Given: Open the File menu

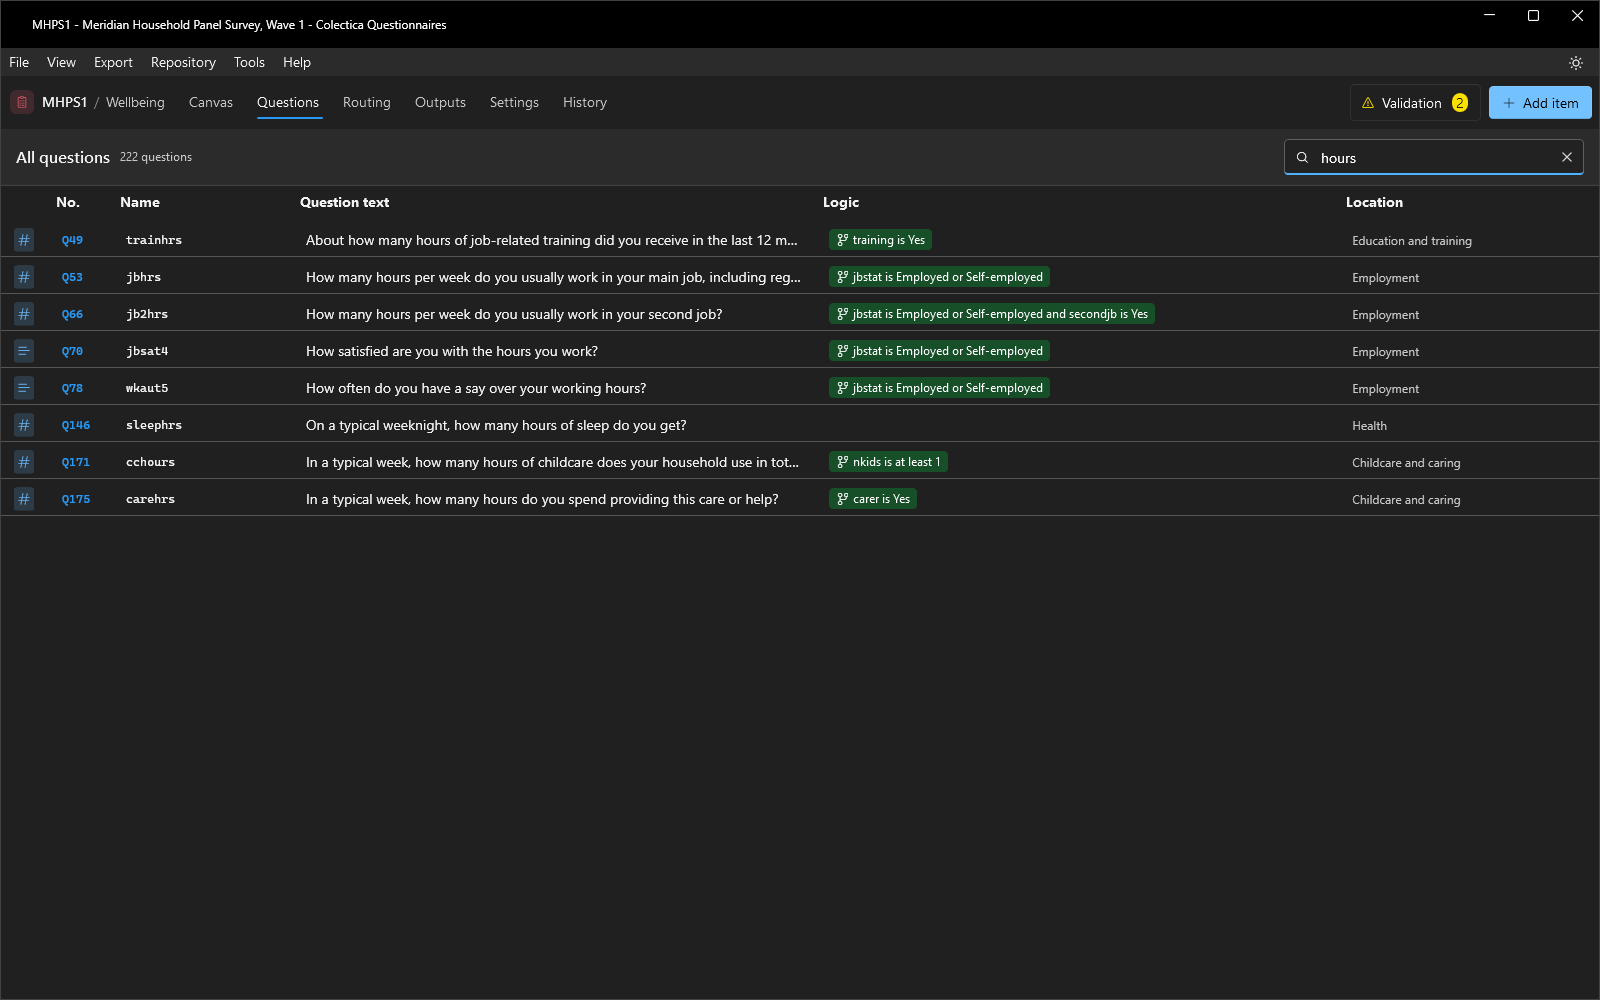Looking at the screenshot, I should [19, 62].
